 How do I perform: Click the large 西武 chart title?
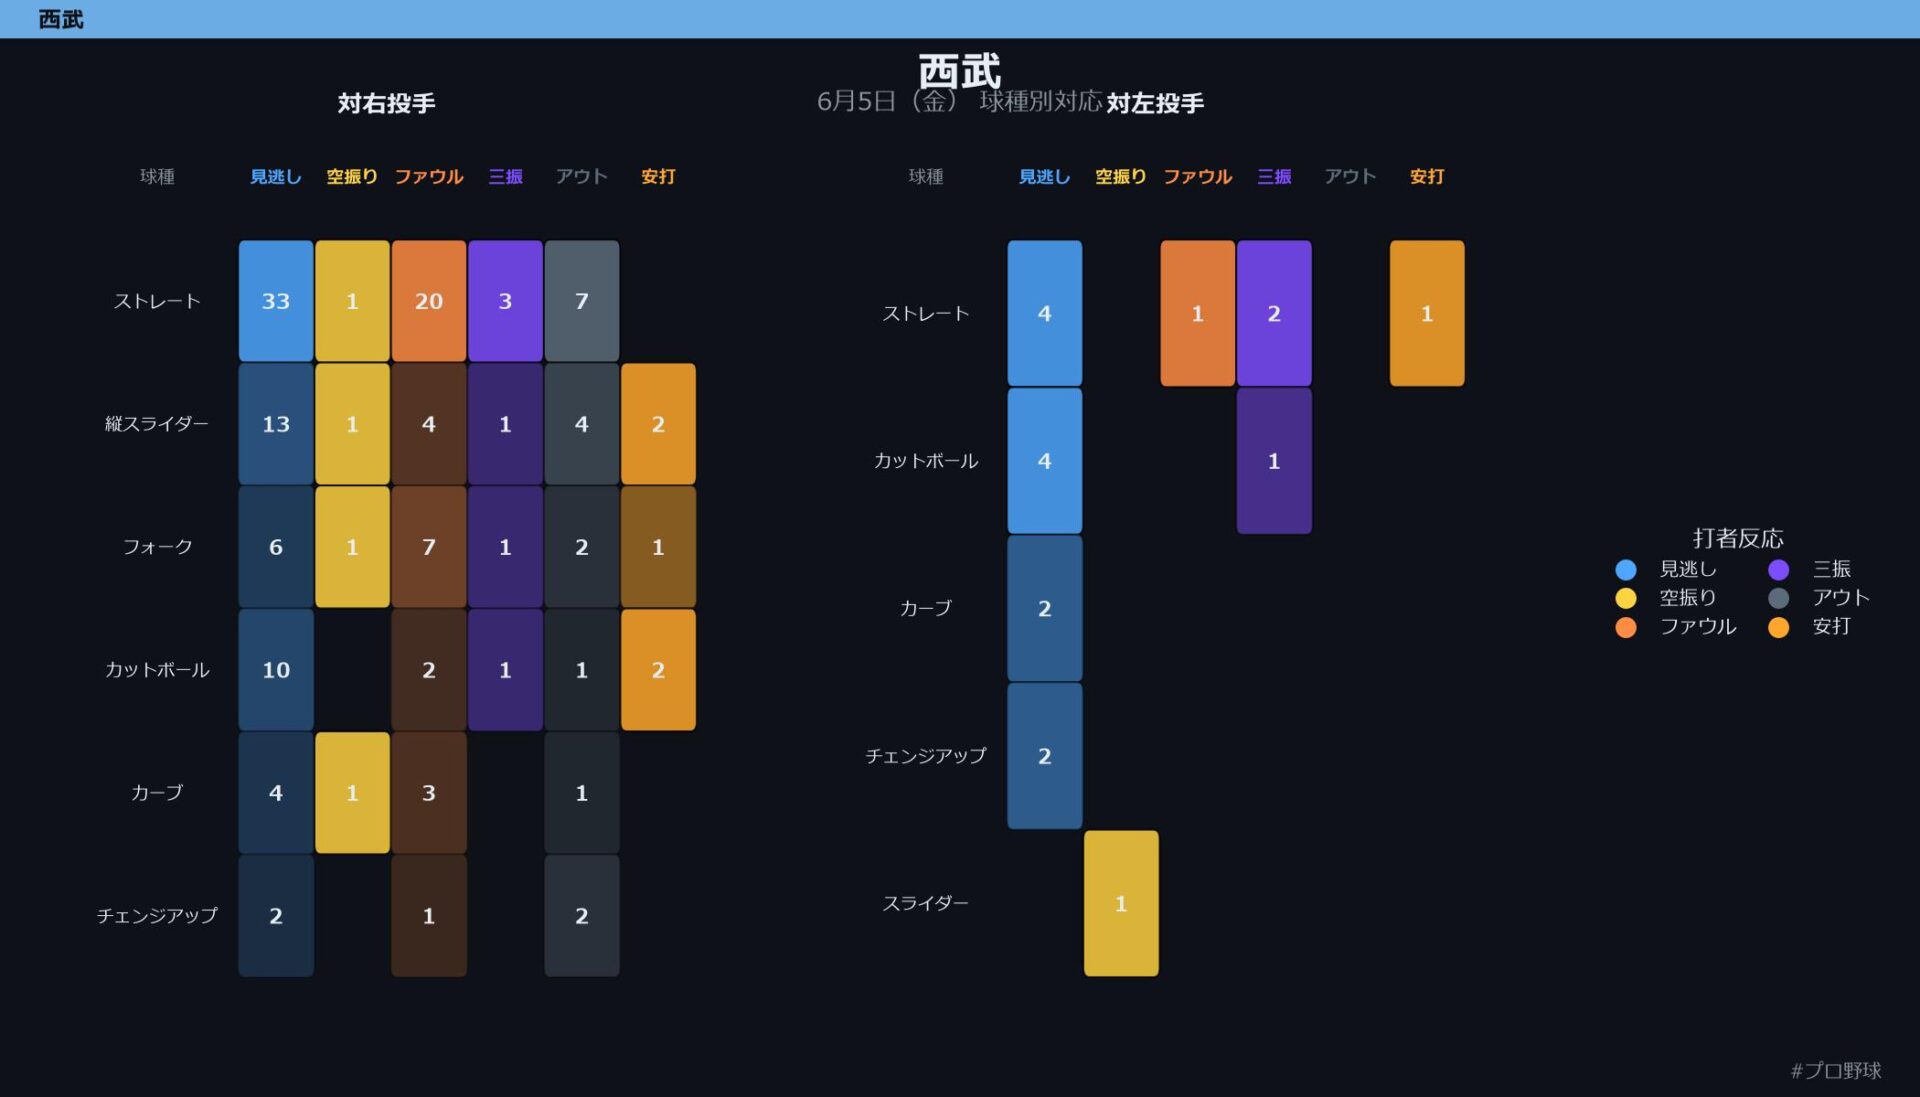960,72
